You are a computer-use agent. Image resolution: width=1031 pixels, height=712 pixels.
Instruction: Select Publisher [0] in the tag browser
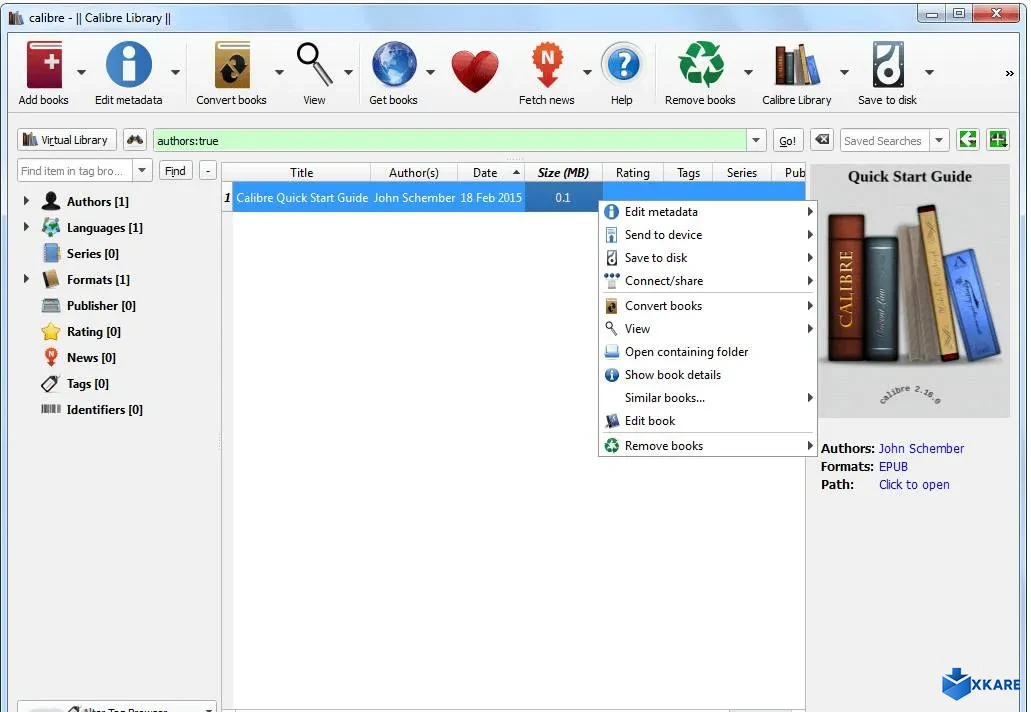coord(101,306)
